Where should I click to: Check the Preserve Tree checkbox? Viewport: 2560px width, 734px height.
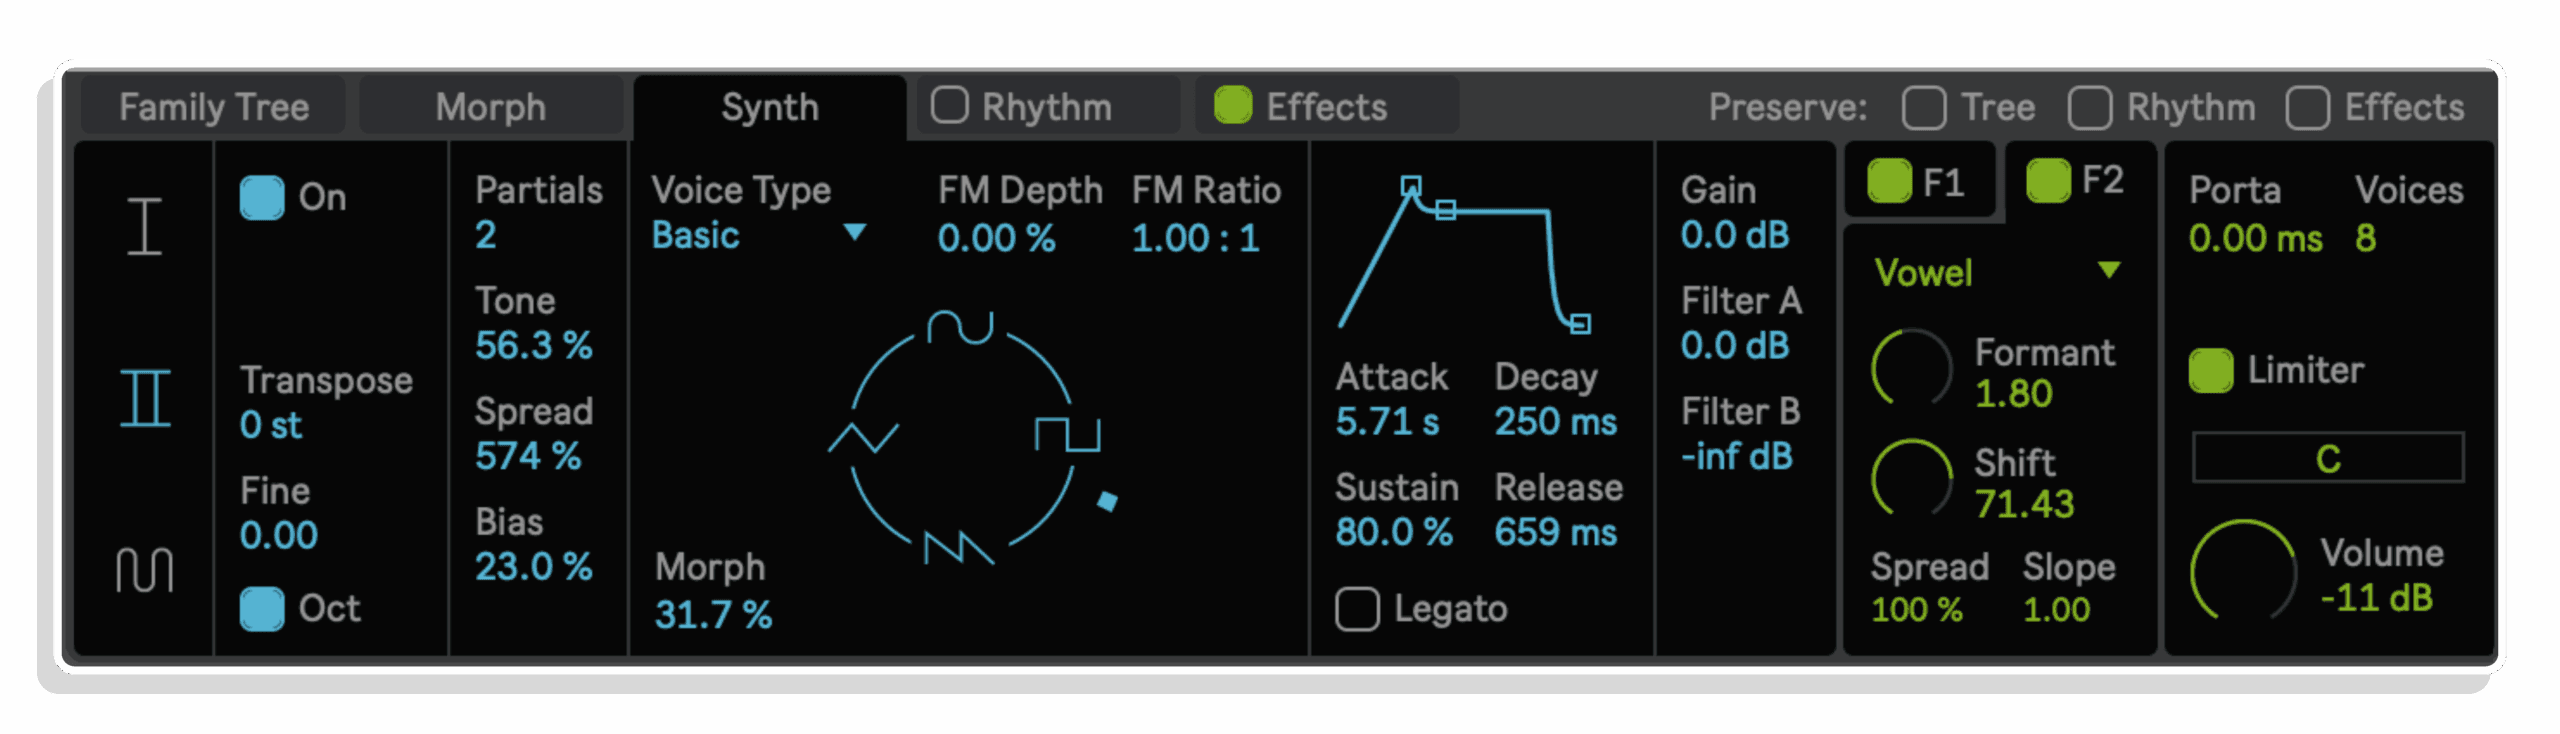click(x=1924, y=108)
